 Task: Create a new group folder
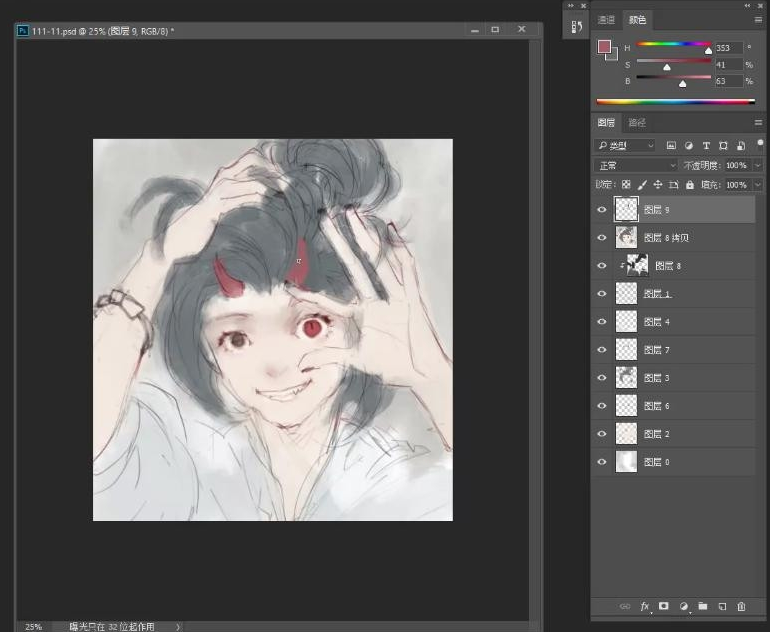702,606
